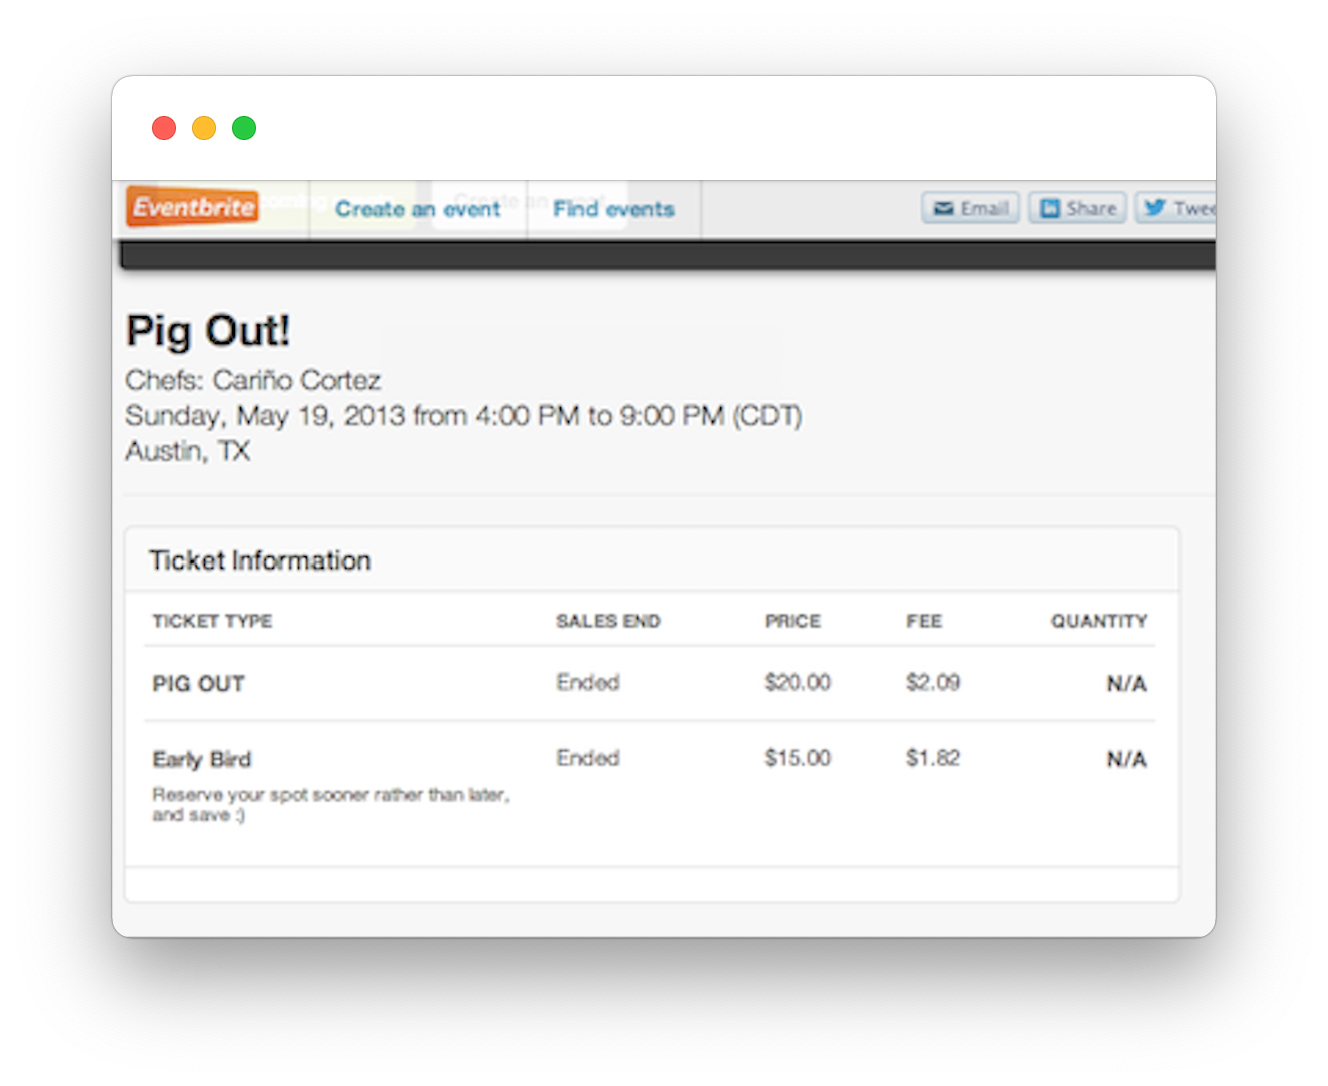1328x1086 pixels.
Task: Select the Early Bird ticket type
Action: pyautogui.click(x=202, y=759)
